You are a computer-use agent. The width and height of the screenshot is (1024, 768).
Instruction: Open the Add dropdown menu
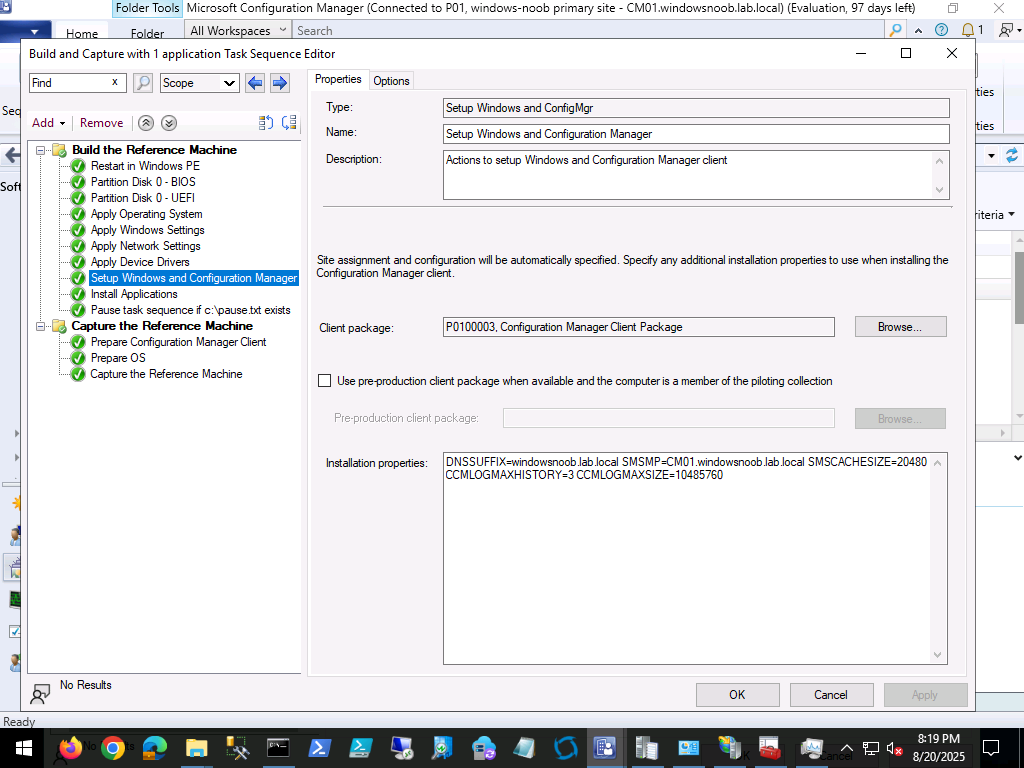[x=48, y=123]
